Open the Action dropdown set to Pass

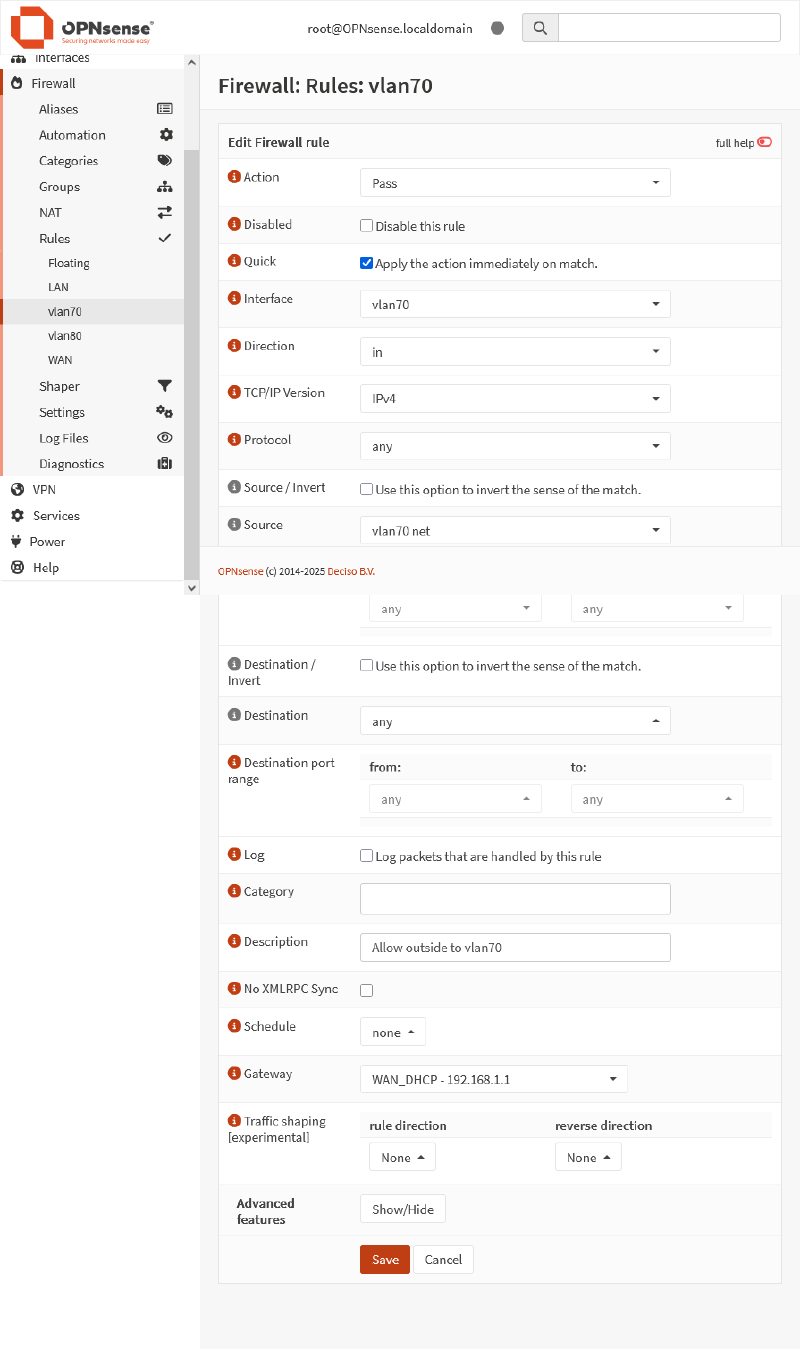[x=514, y=183]
